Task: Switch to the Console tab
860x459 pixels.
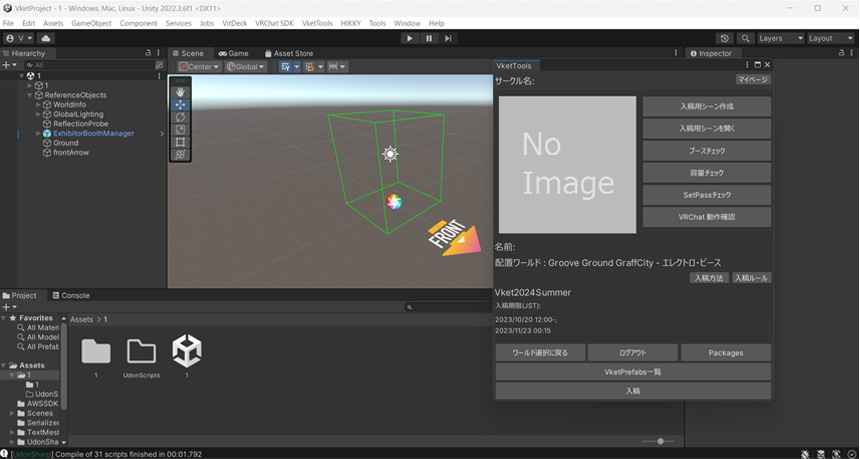Action: coord(71,295)
